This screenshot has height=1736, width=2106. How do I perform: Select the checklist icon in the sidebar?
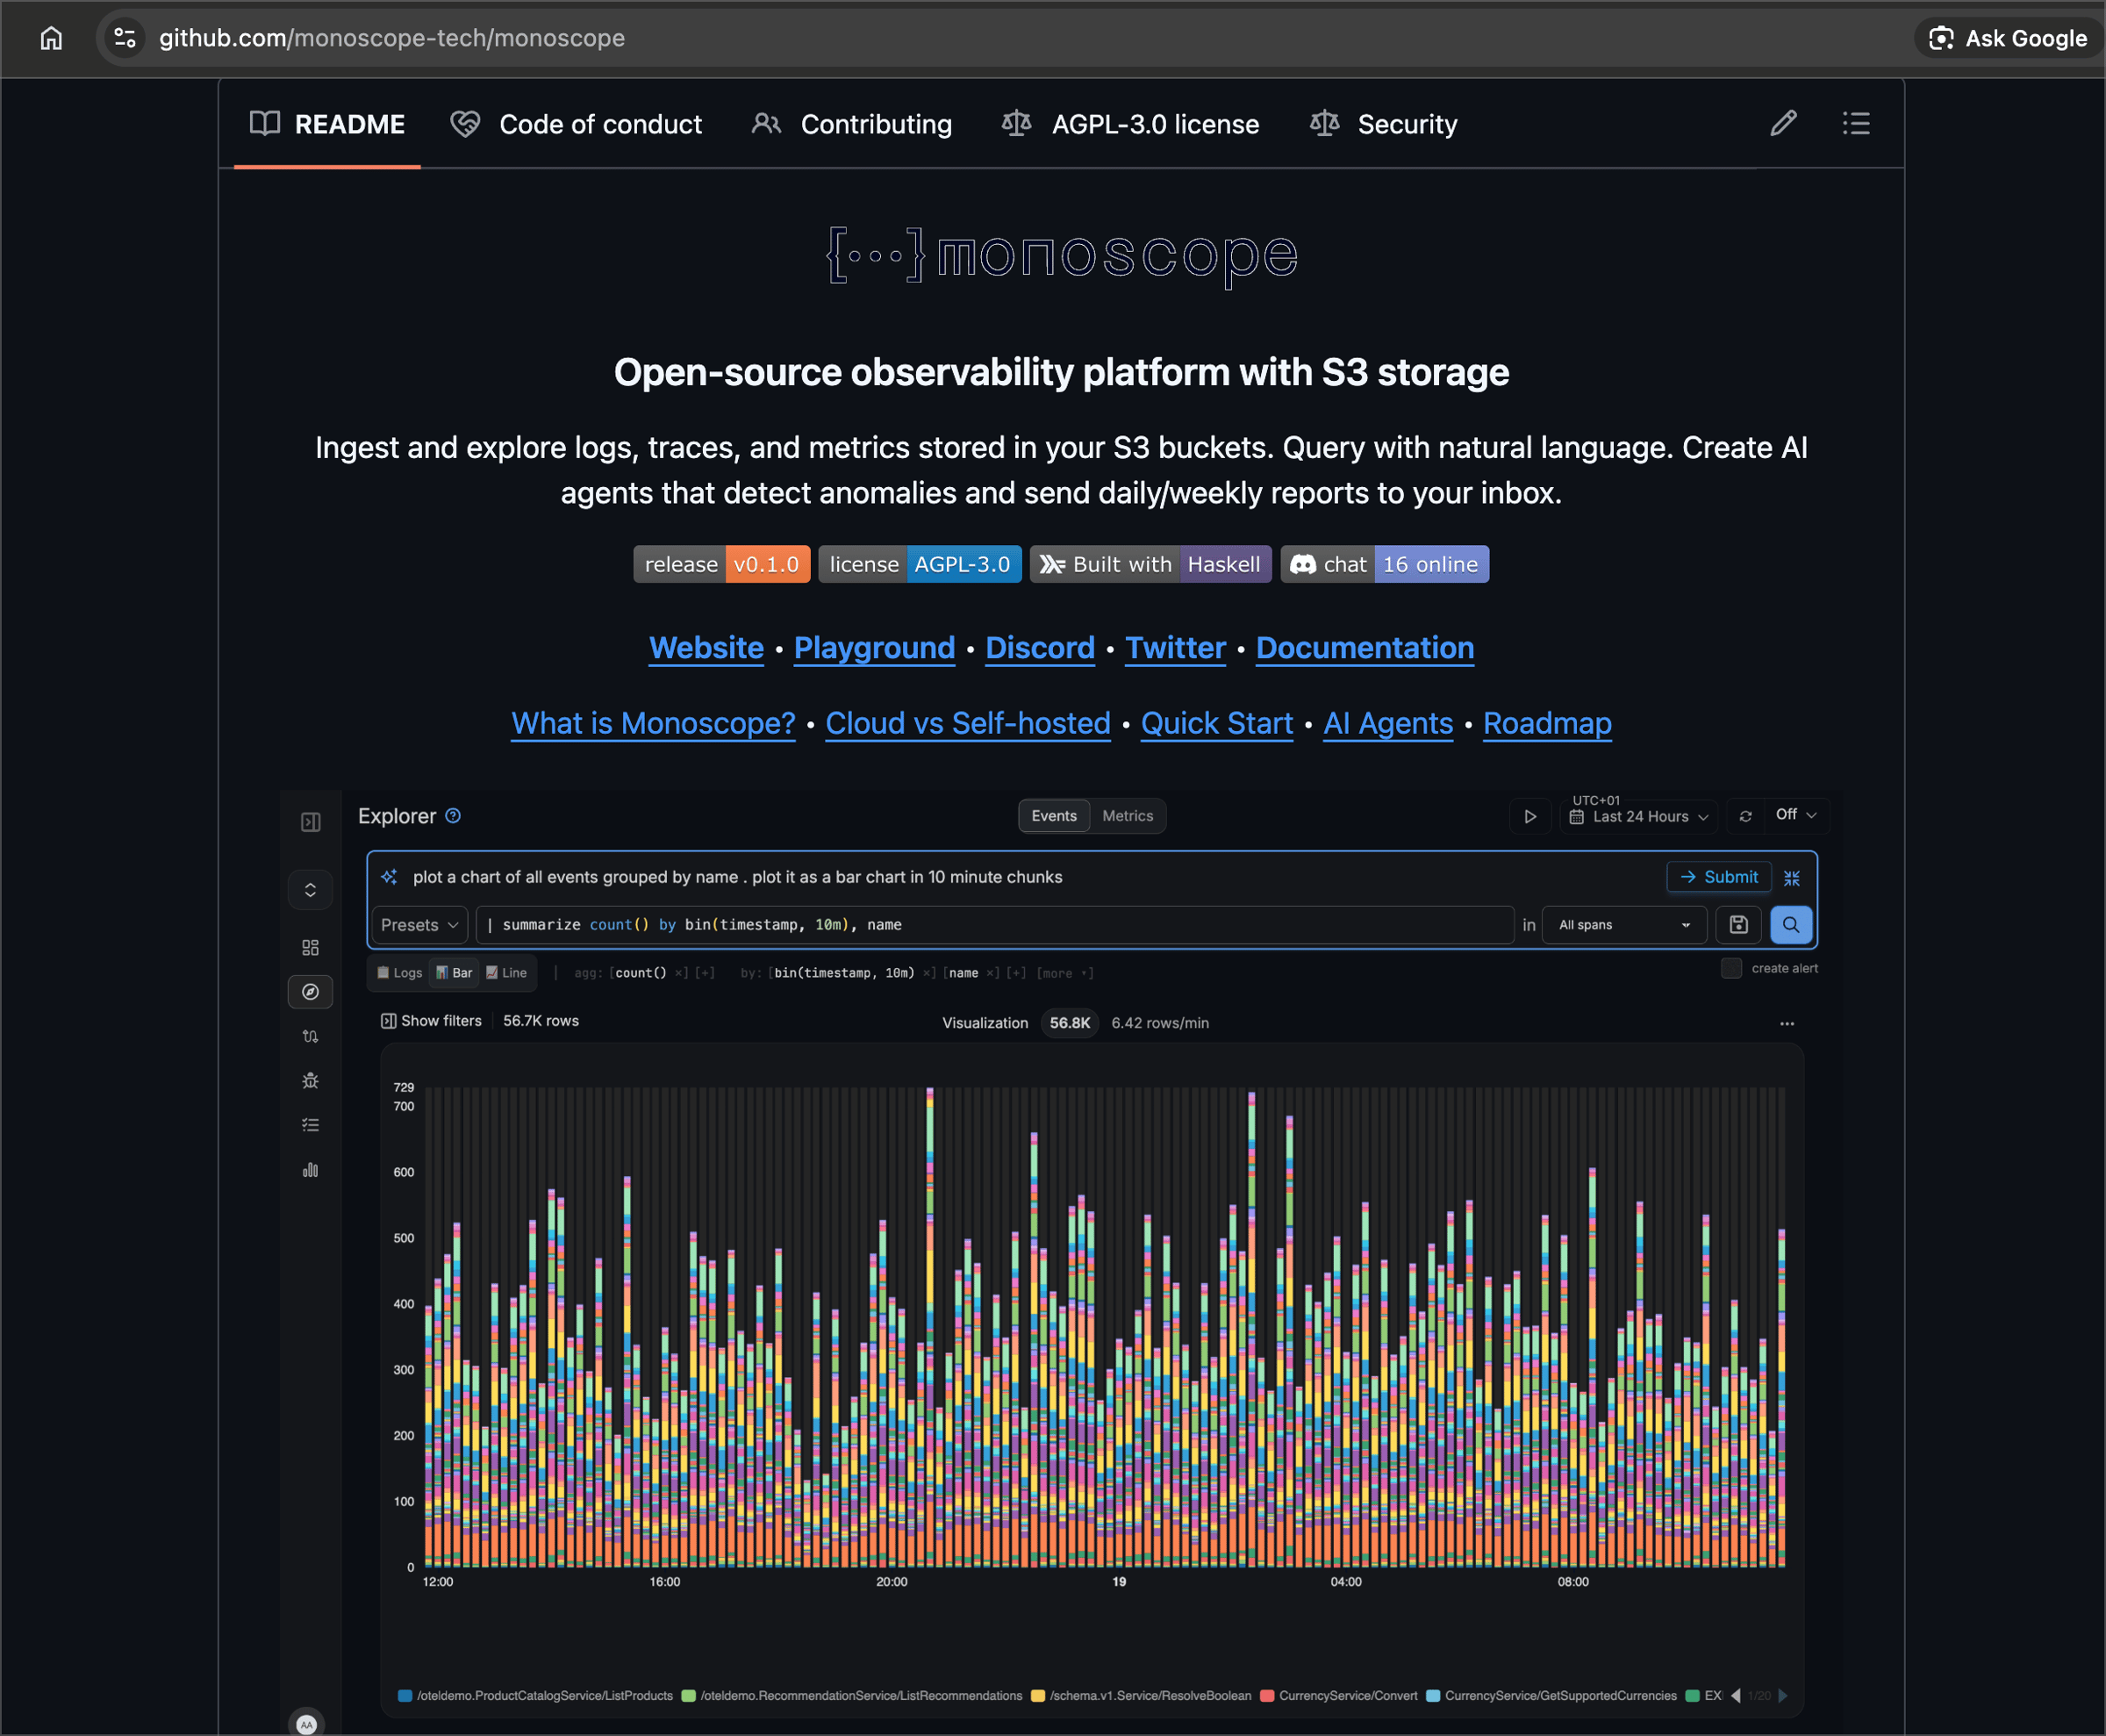click(310, 1124)
